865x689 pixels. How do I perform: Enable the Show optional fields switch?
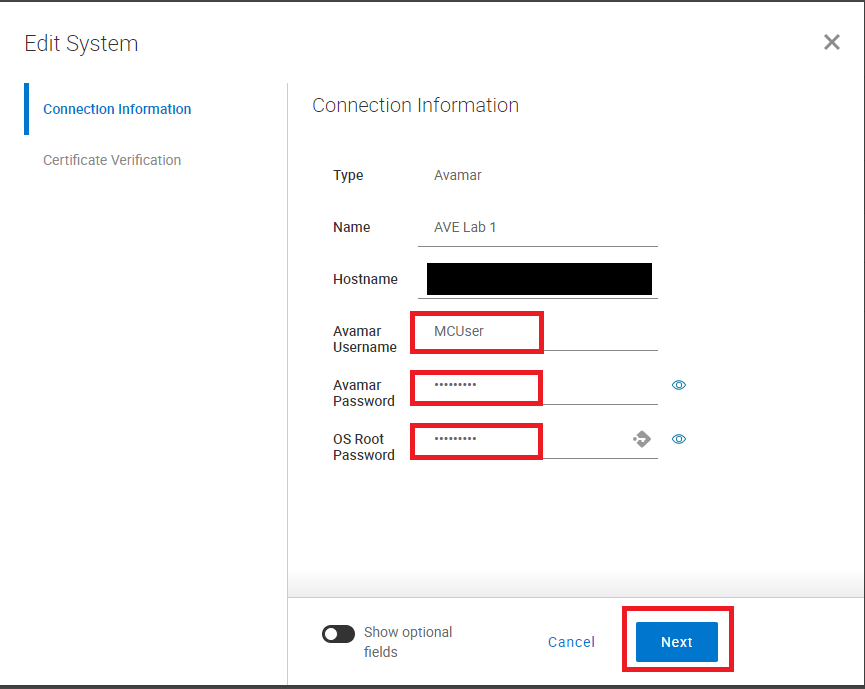pyautogui.click(x=338, y=633)
